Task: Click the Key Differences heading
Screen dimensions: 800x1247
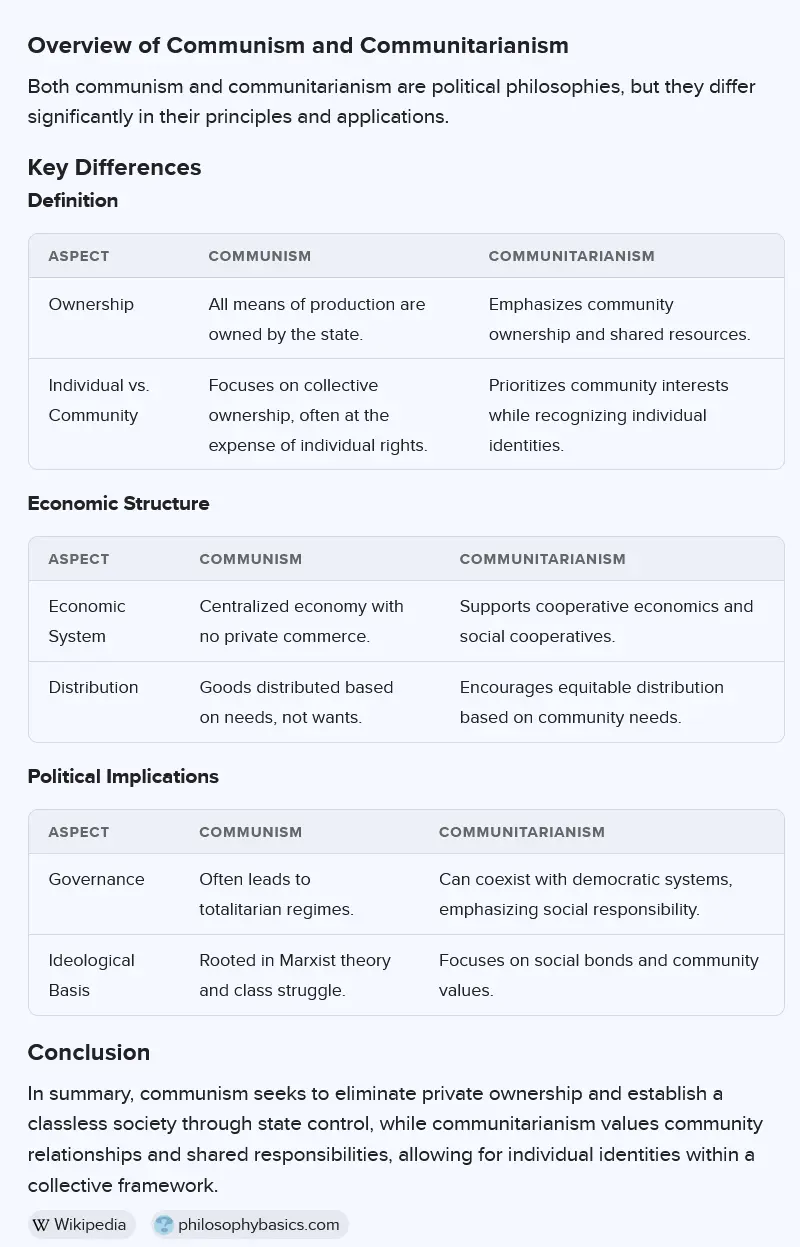Action: click(x=114, y=167)
